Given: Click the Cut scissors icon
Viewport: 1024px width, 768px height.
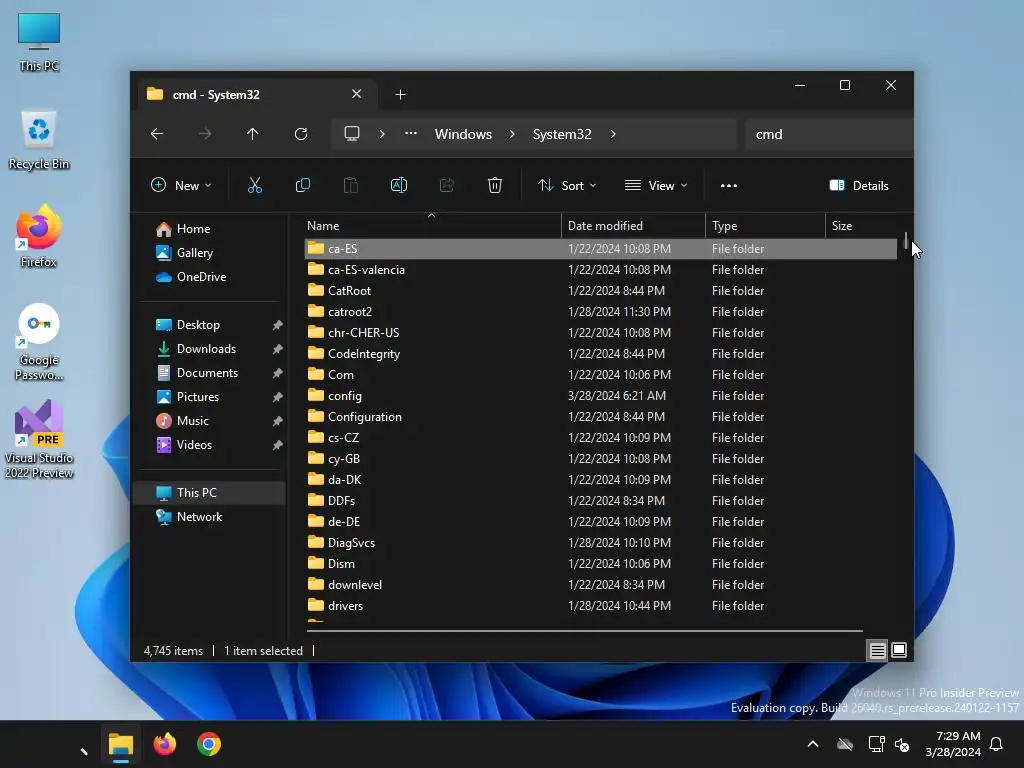Looking at the screenshot, I should click(255, 185).
